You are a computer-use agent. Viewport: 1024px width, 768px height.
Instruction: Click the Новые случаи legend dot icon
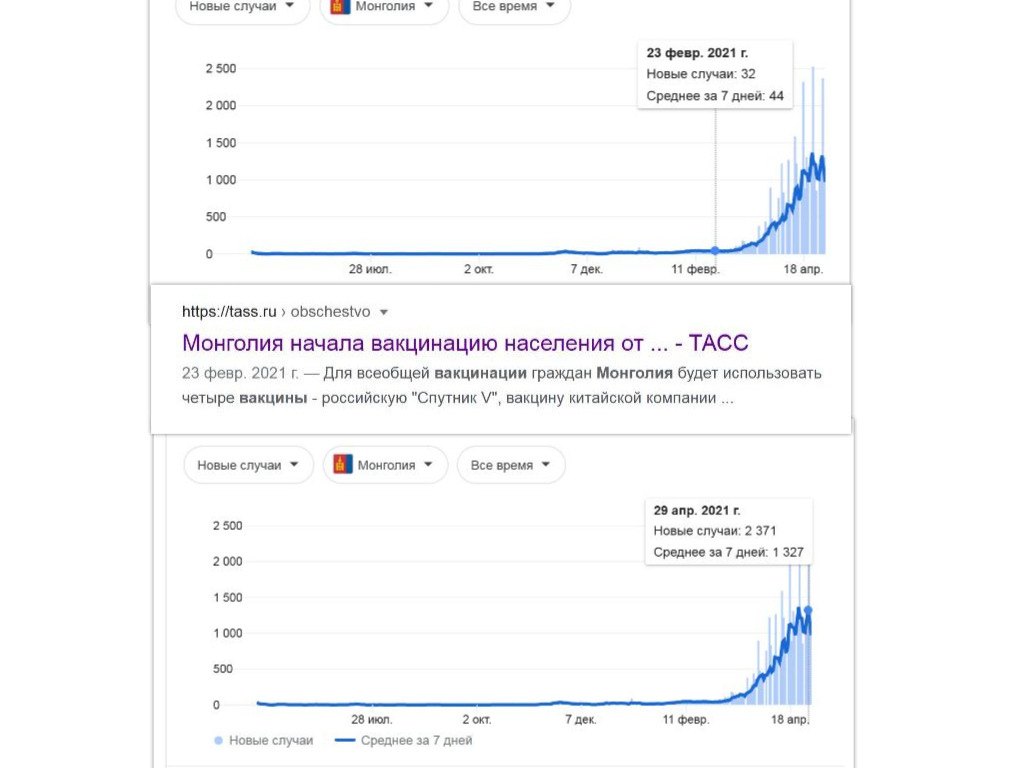219,741
